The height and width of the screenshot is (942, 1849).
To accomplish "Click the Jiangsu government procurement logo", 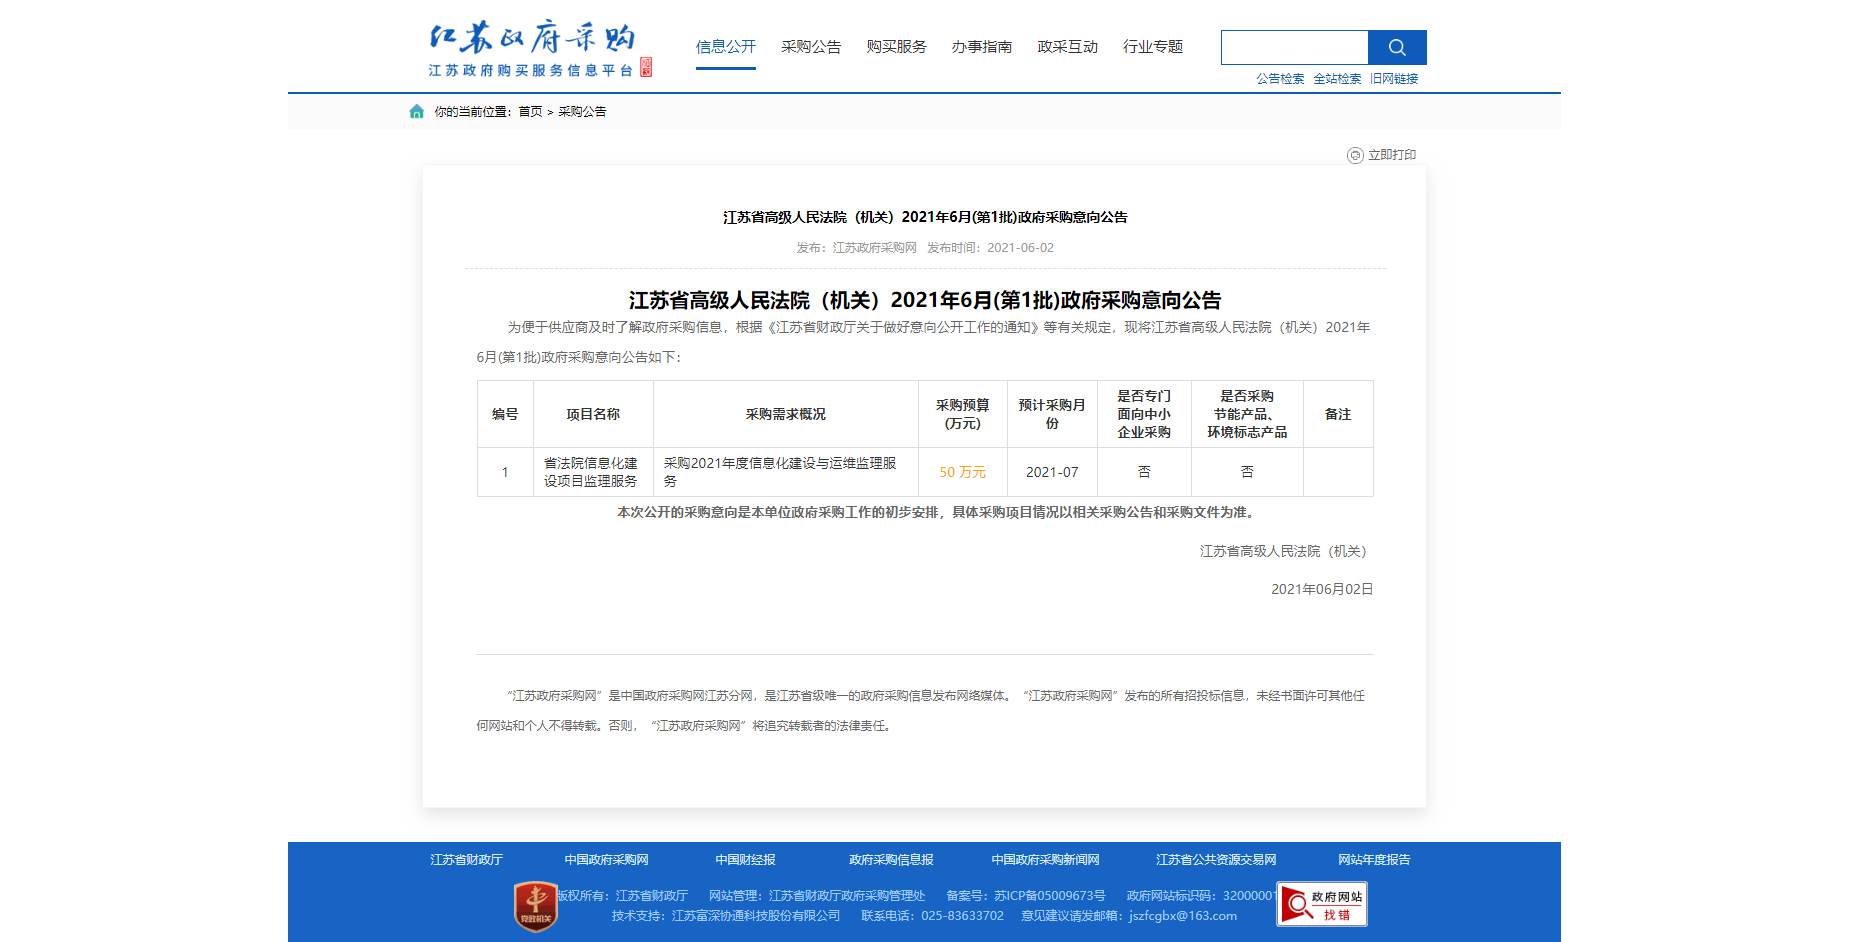I will click(531, 48).
